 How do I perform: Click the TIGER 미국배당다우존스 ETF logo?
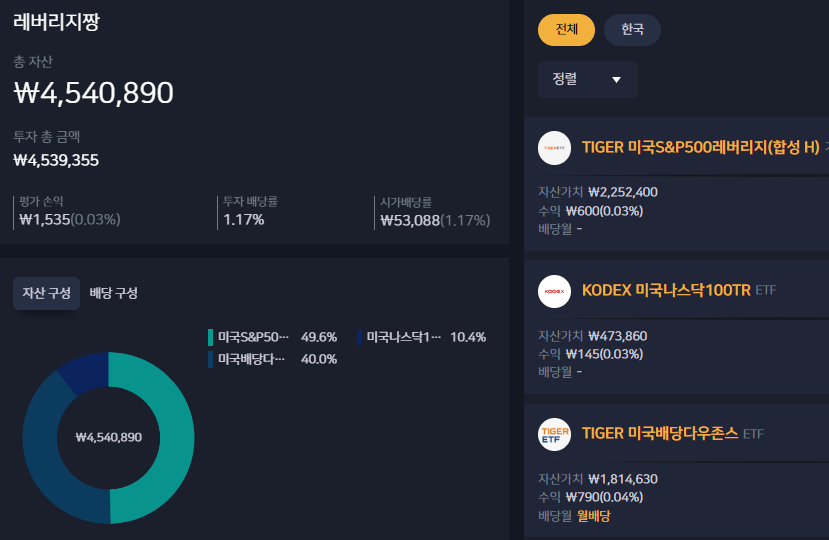coord(554,434)
